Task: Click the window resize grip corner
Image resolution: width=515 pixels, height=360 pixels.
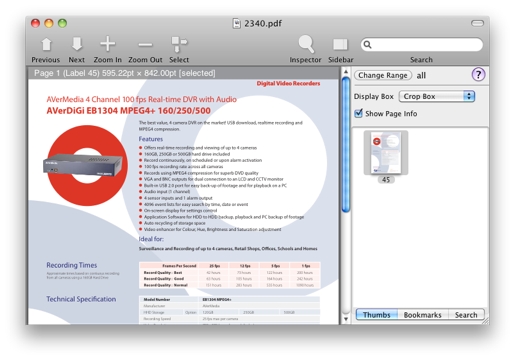Action: click(x=486, y=321)
